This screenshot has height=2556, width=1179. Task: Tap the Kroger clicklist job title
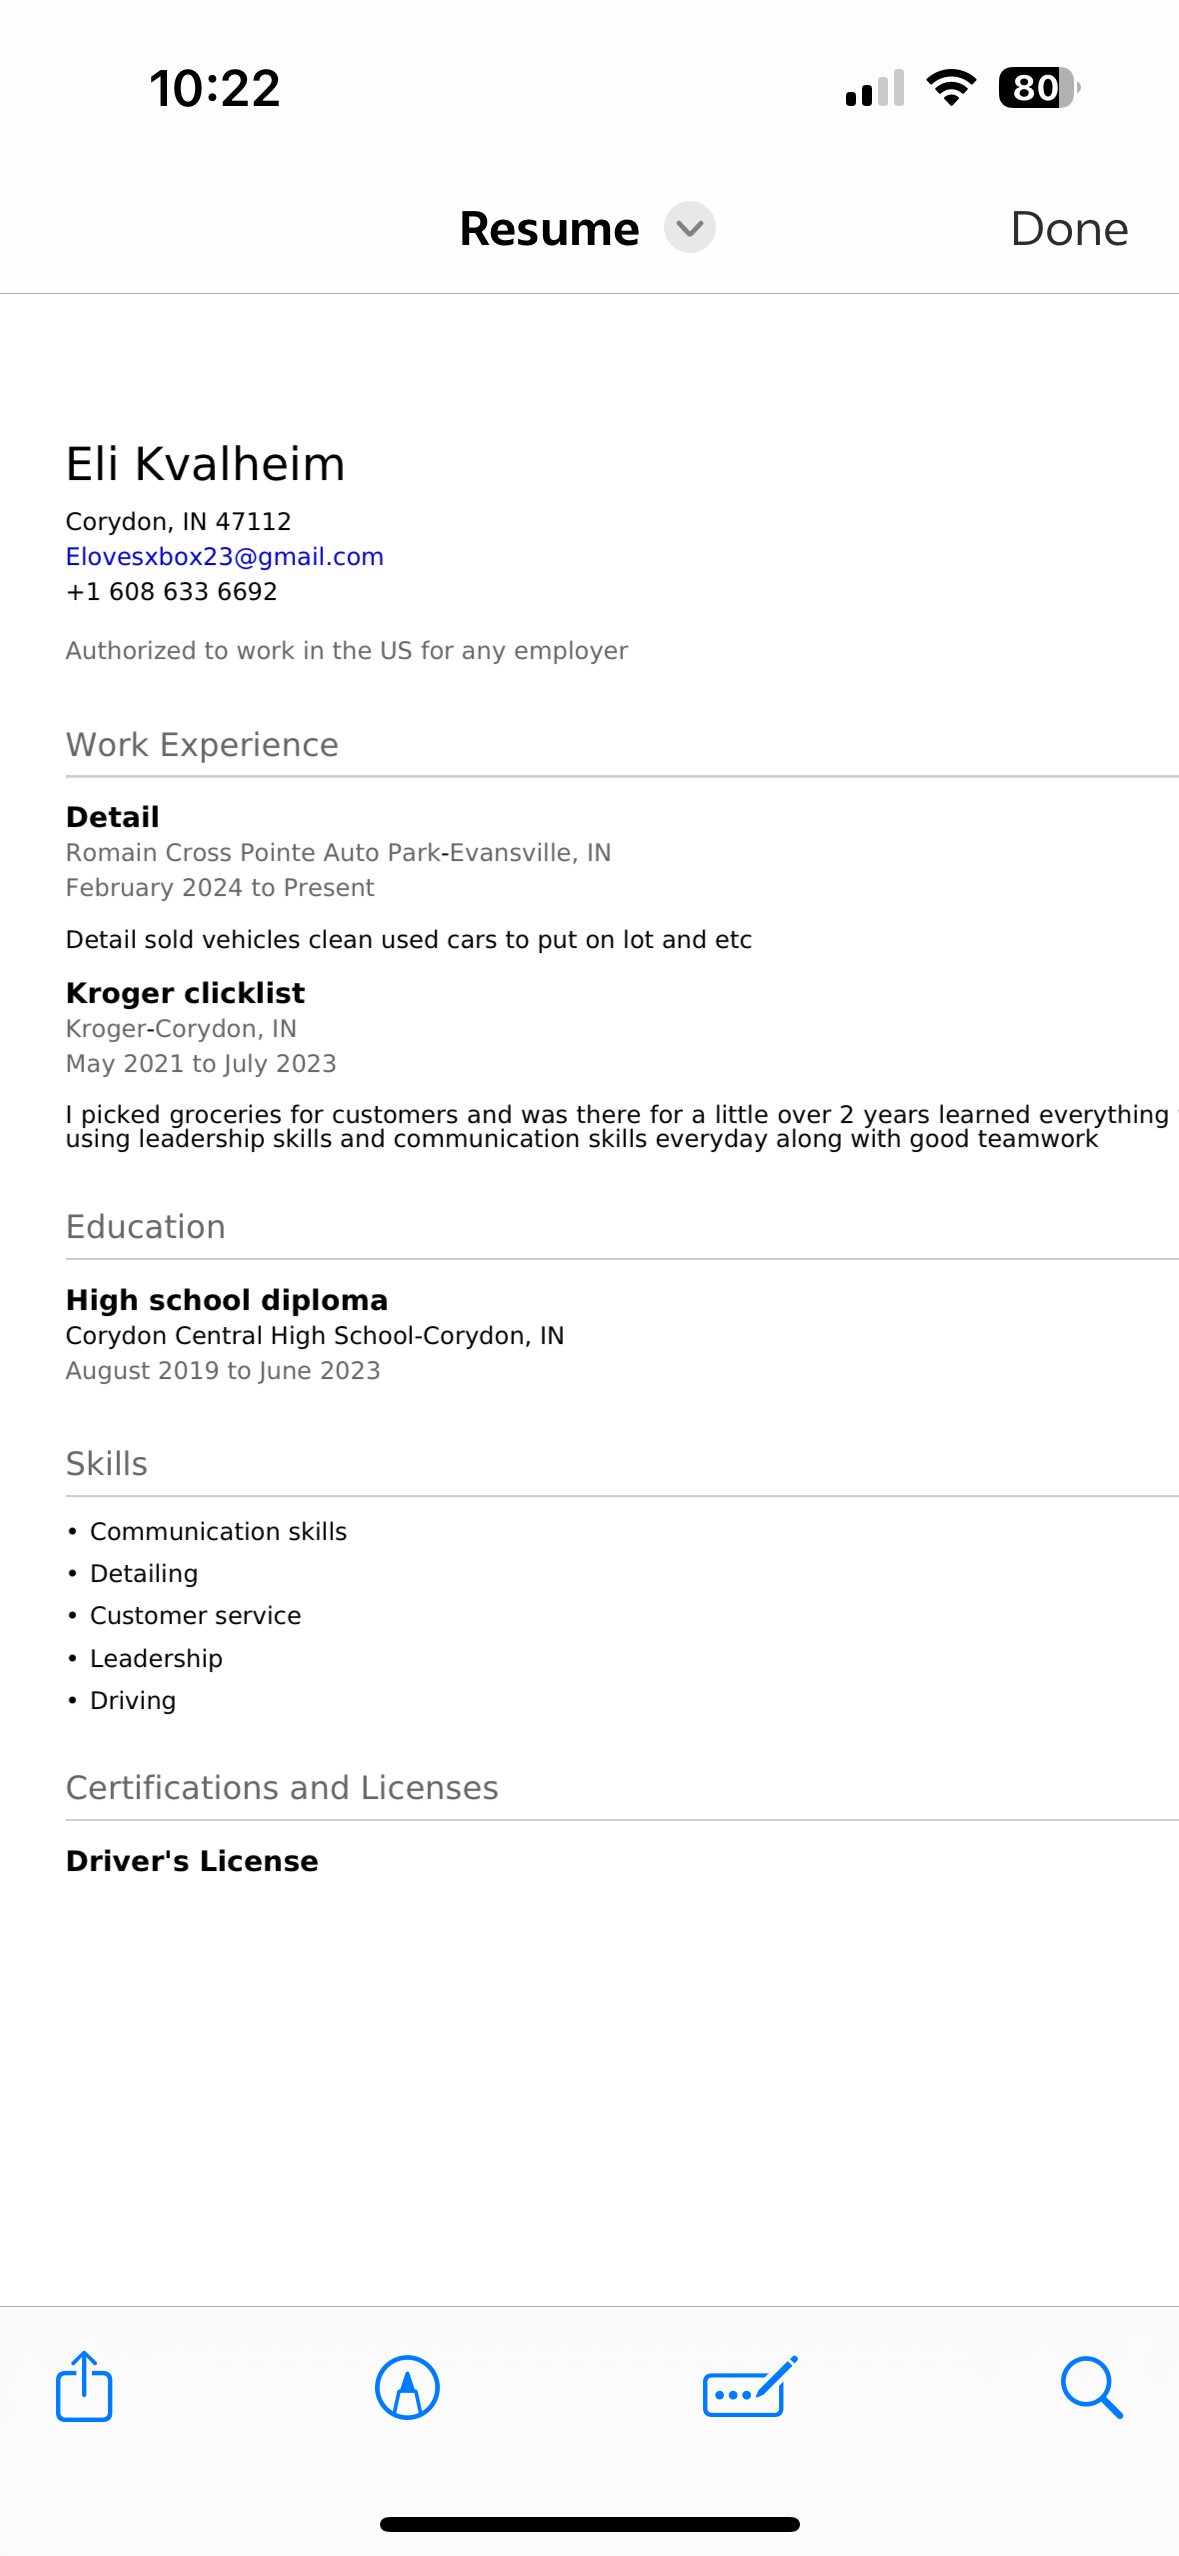click(x=185, y=993)
